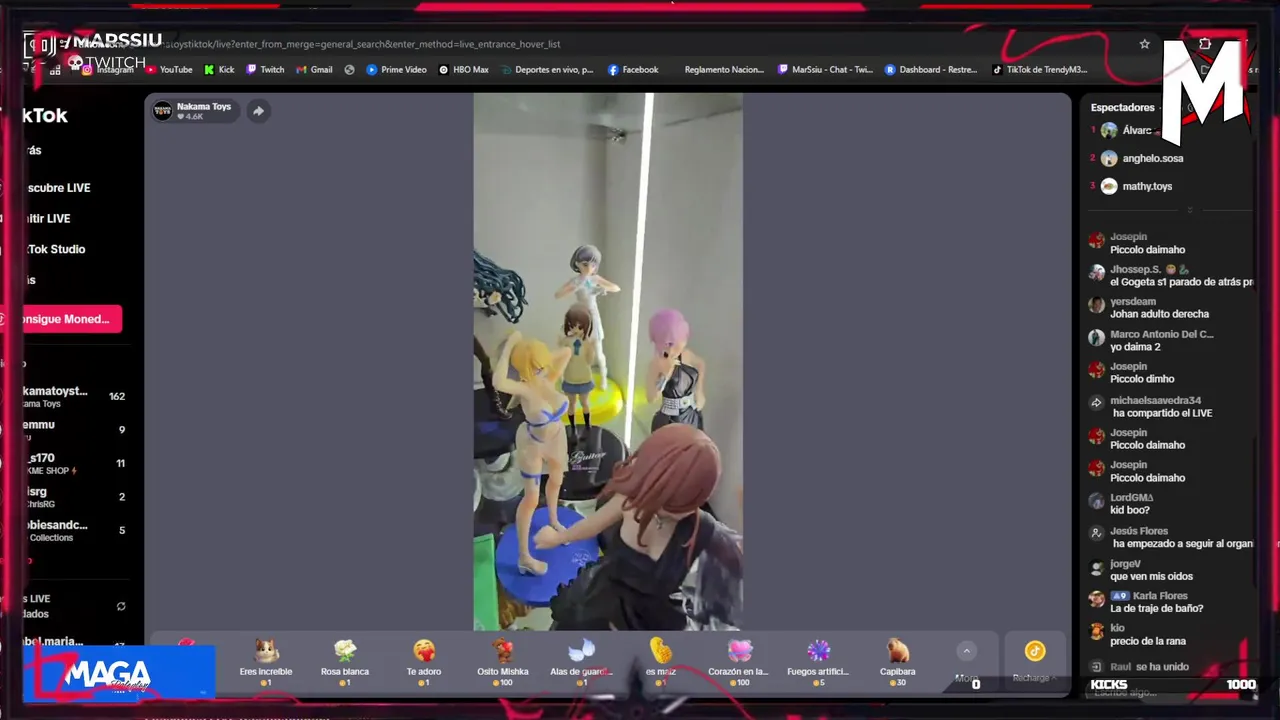Open the Dashboard - Restre... bookmark
Image resolution: width=1280 pixels, height=720 pixels.
[x=931, y=70]
